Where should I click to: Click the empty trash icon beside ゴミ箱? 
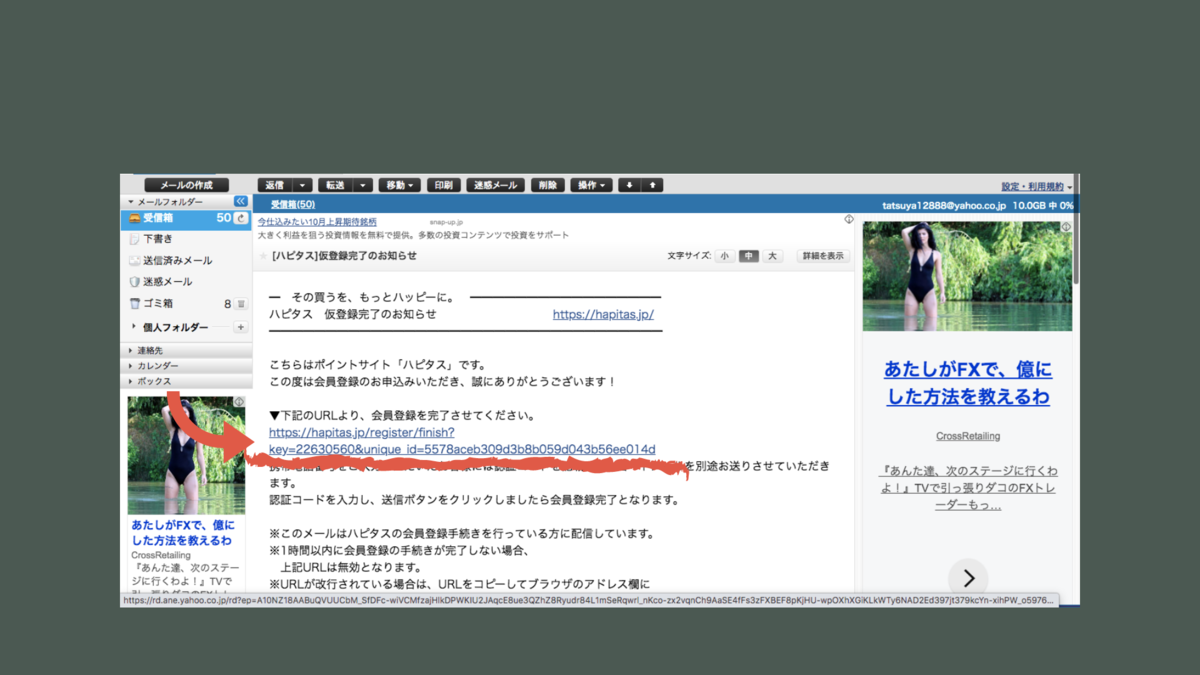241,304
